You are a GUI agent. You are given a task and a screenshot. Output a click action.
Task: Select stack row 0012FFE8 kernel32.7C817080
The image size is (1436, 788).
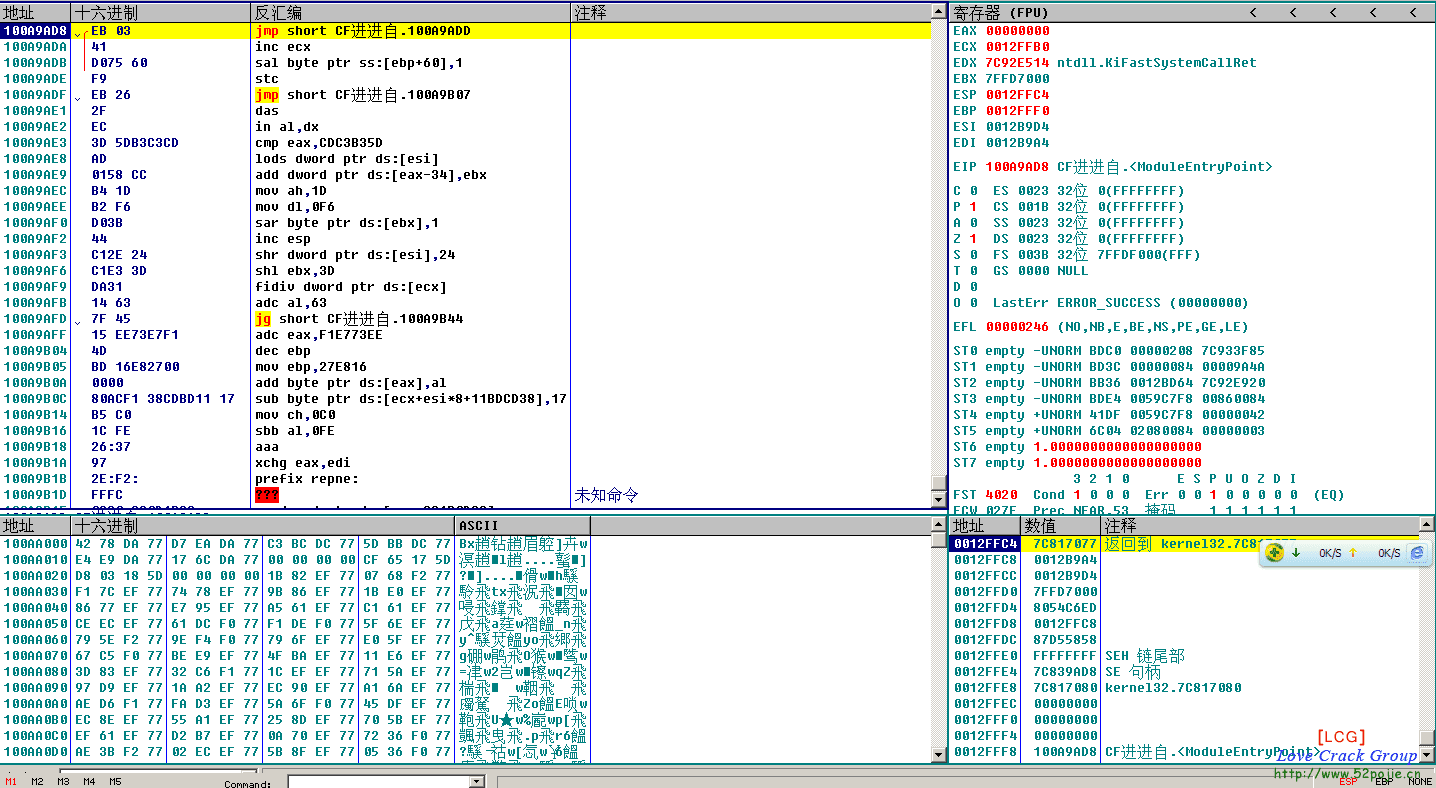pos(1183,688)
